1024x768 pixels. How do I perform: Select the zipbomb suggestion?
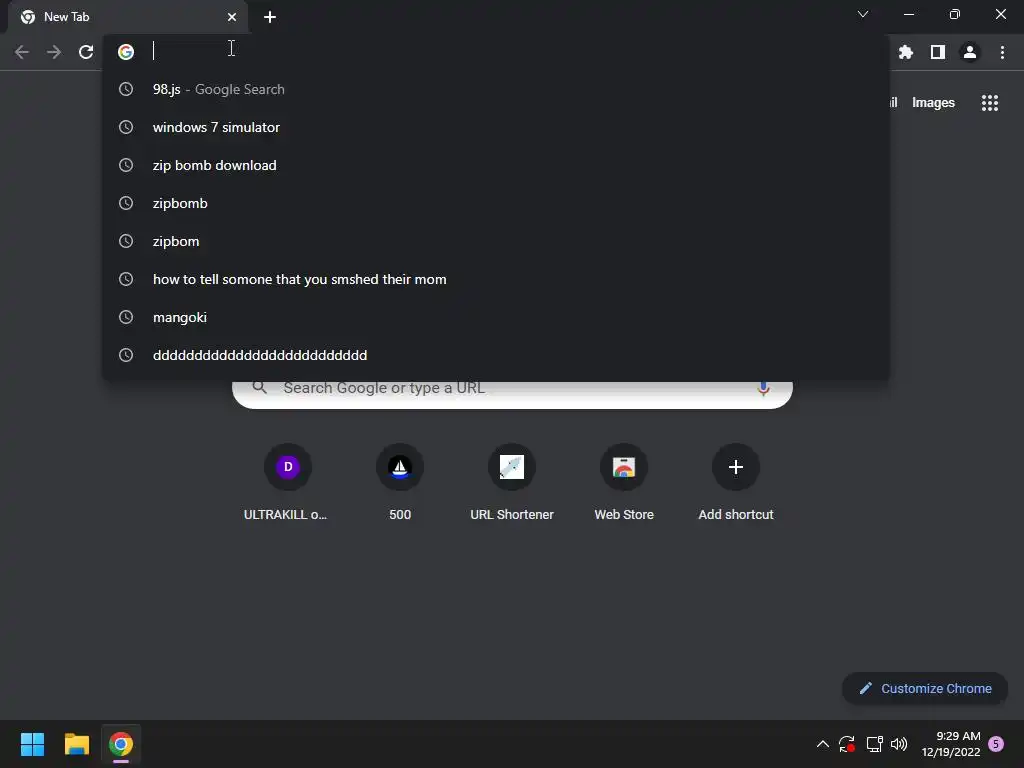coord(496,203)
